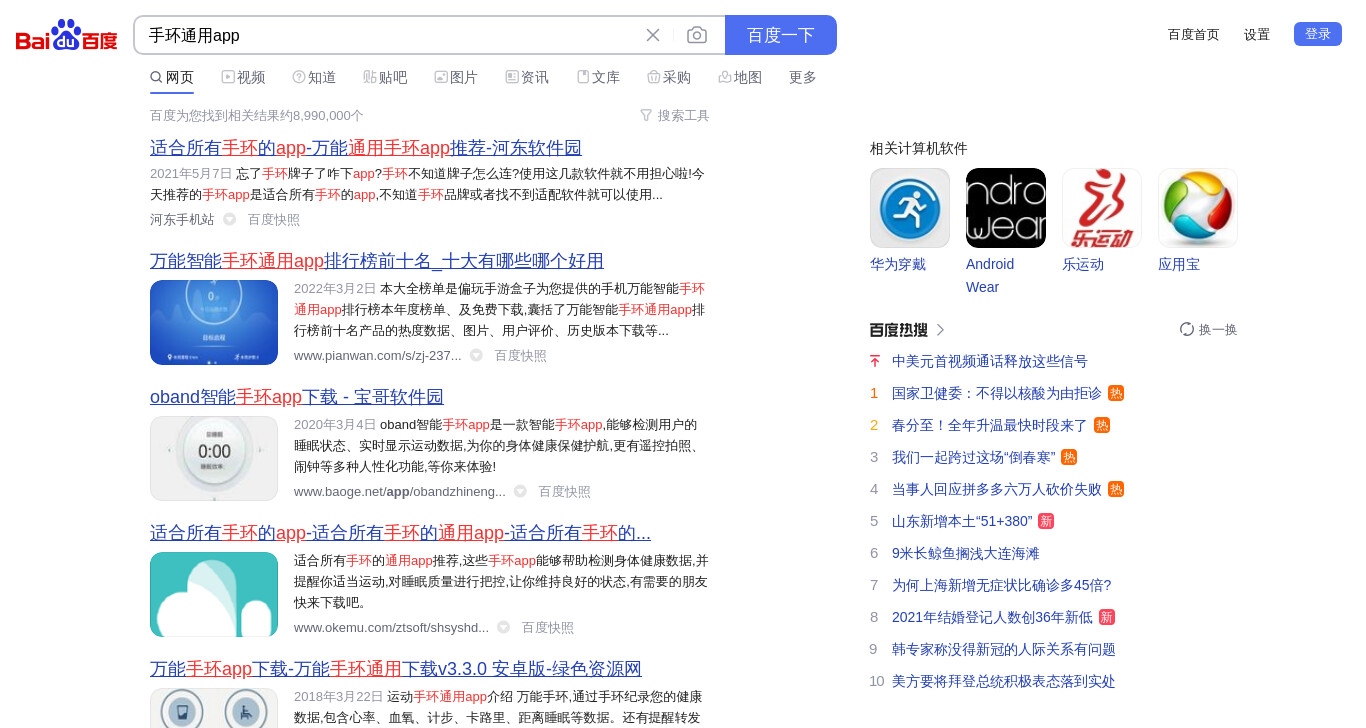The image size is (1366, 728).
Task: Switch to the 文库 tab
Action: [x=598, y=77]
